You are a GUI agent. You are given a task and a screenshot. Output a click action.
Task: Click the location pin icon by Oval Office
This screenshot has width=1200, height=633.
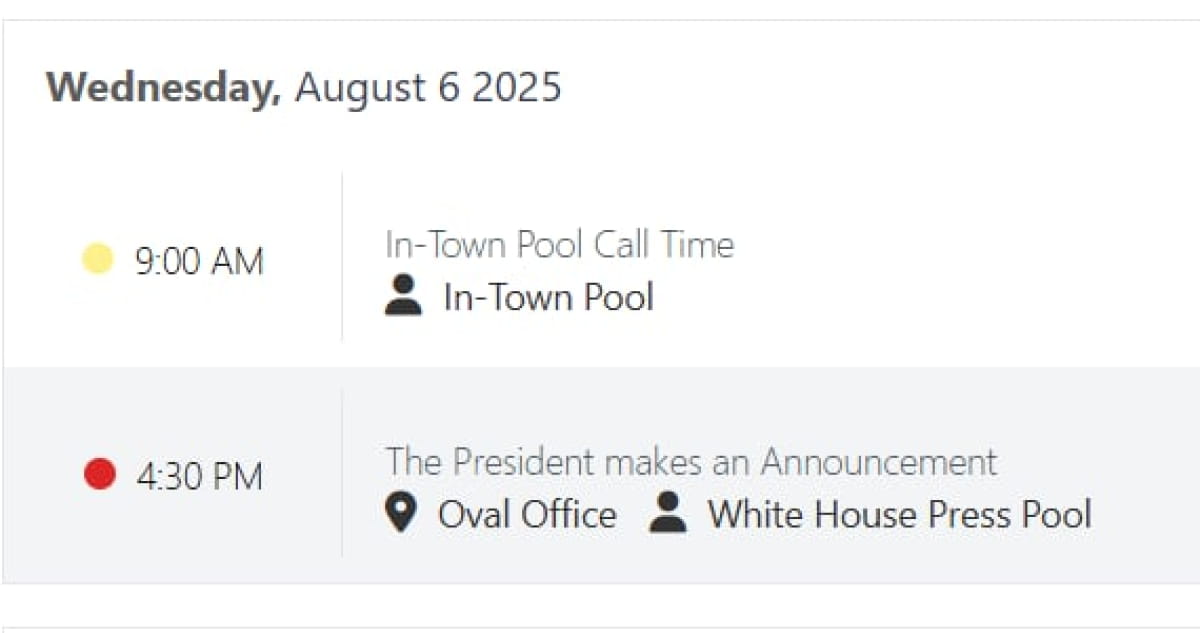tap(401, 513)
